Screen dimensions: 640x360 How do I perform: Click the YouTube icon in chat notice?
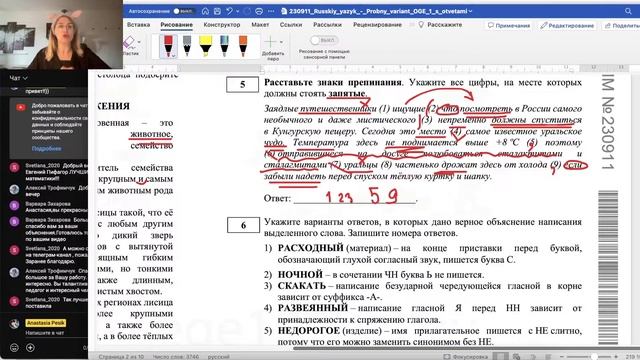pos(21,107)
